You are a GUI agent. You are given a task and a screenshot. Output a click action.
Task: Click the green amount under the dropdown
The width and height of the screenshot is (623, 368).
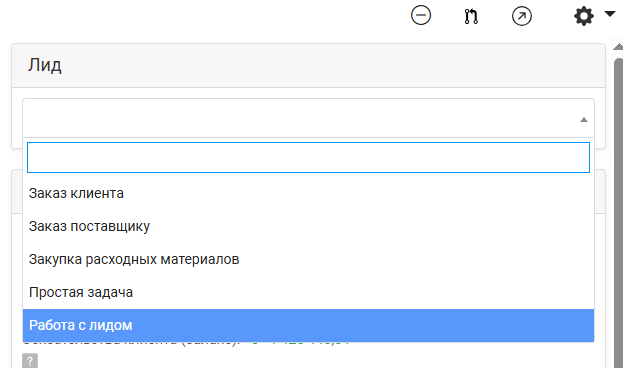[300, 344]
